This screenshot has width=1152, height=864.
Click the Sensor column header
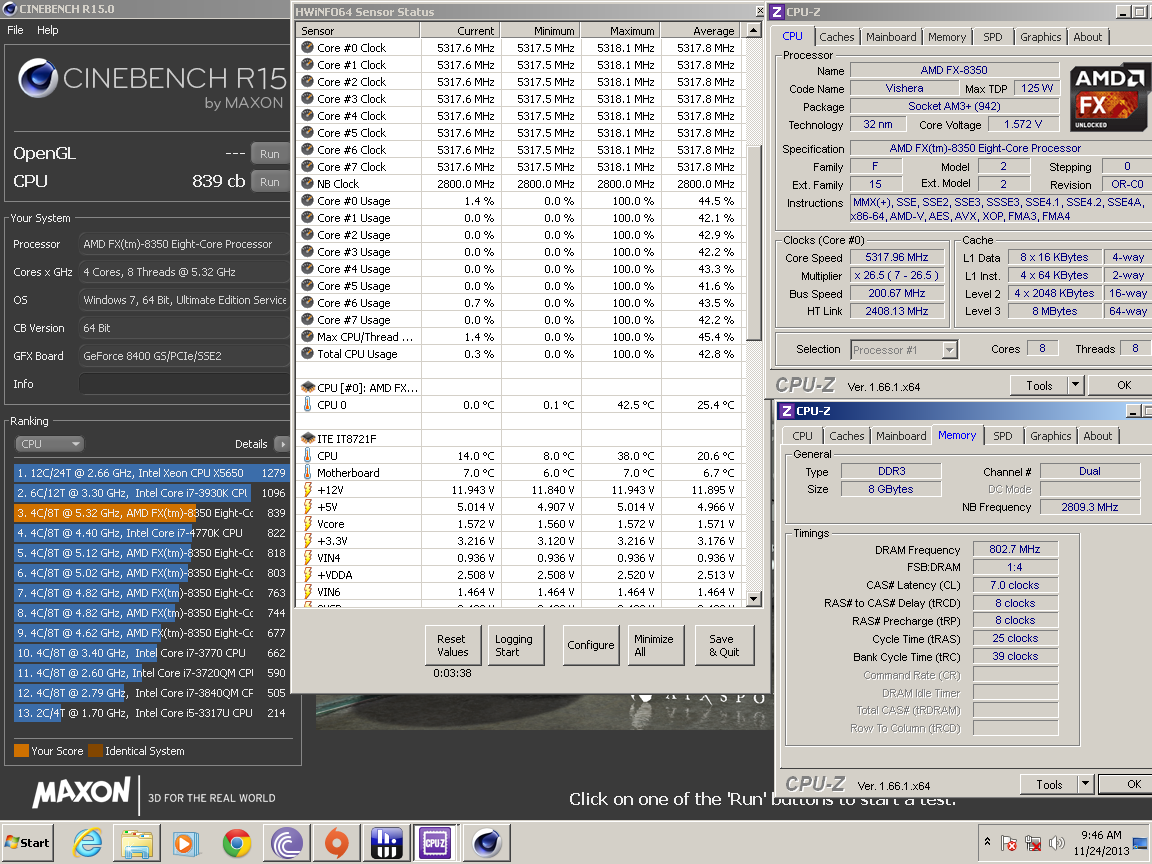[x=358, y=30]
